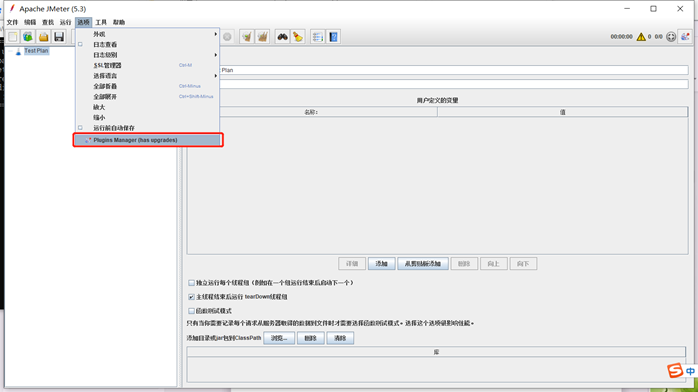Close the open 选项 menu

(83, 22)
